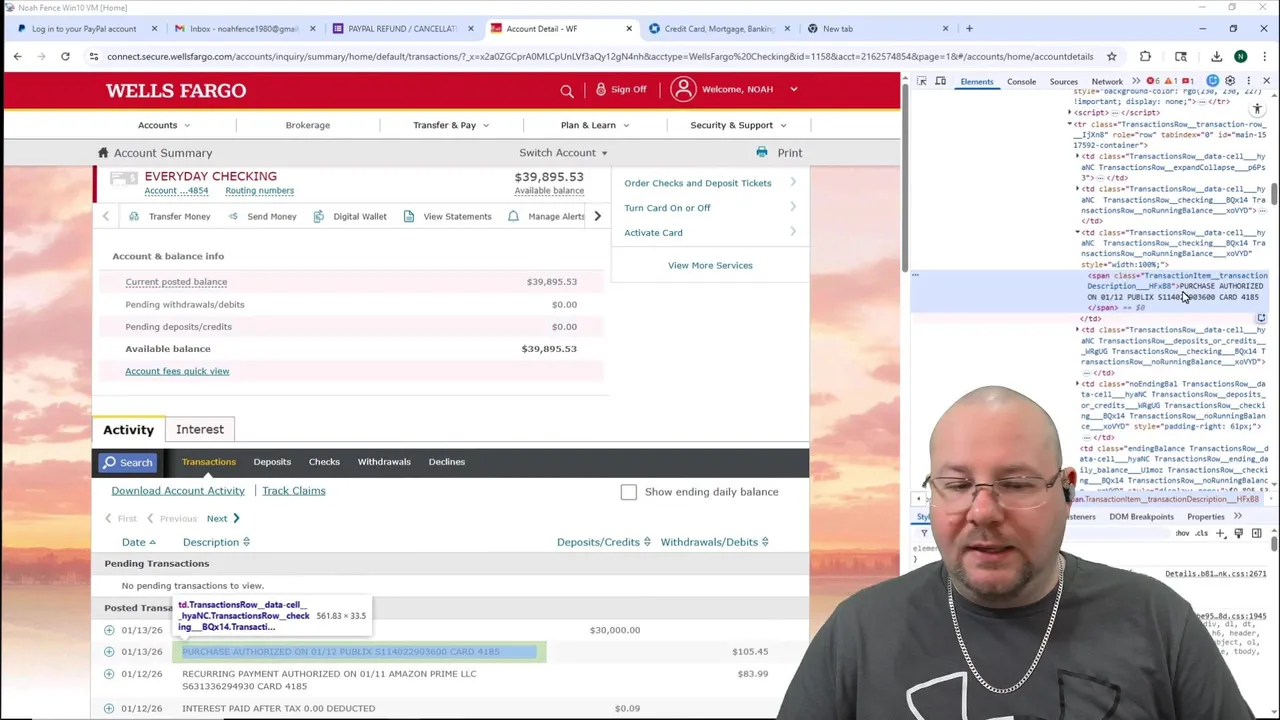Open the DevTools three-dot customize menu

(1248, 81)
